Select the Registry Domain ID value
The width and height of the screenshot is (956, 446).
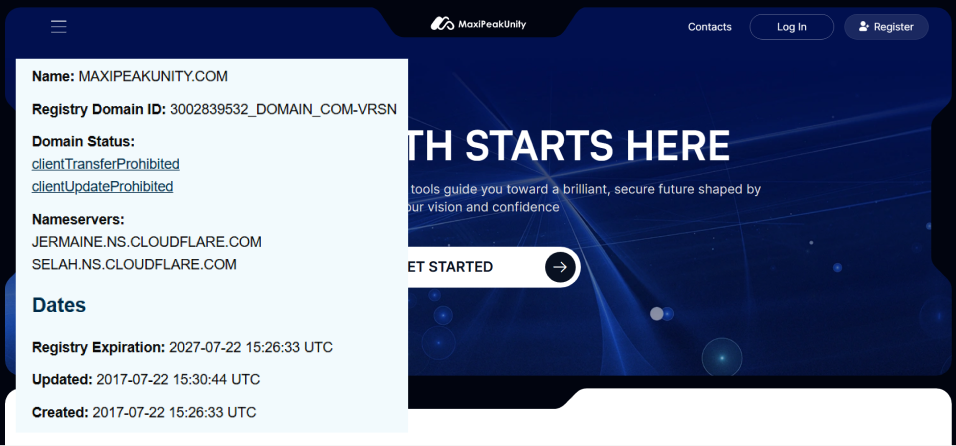[x=283, y=109]
